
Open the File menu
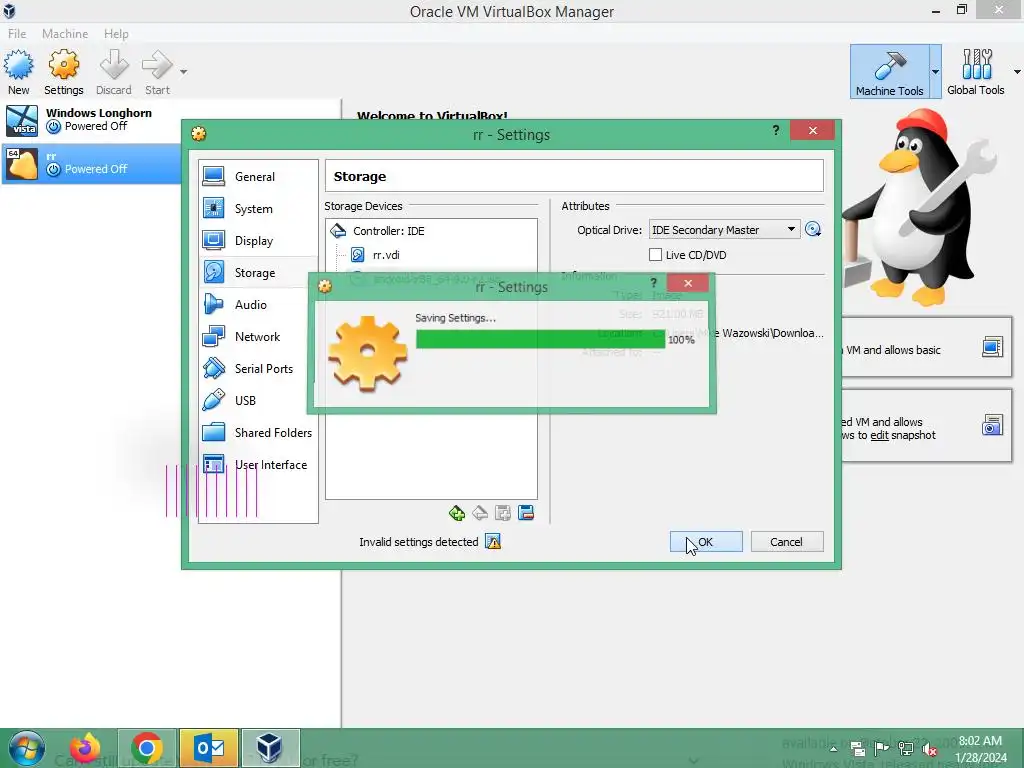point(17,33)
